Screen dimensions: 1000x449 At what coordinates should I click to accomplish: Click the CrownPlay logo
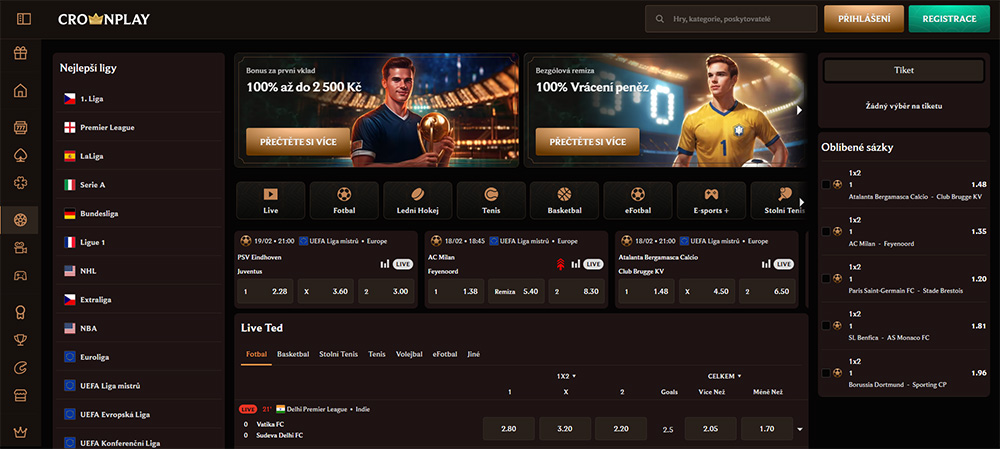(104, 19)
